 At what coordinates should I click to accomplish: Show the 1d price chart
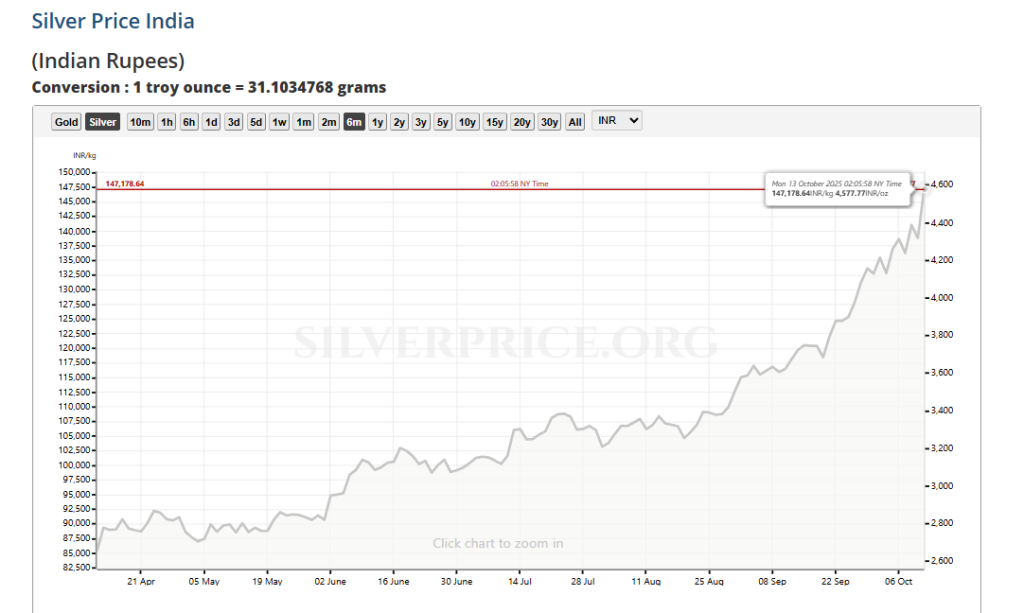[211, 122]
